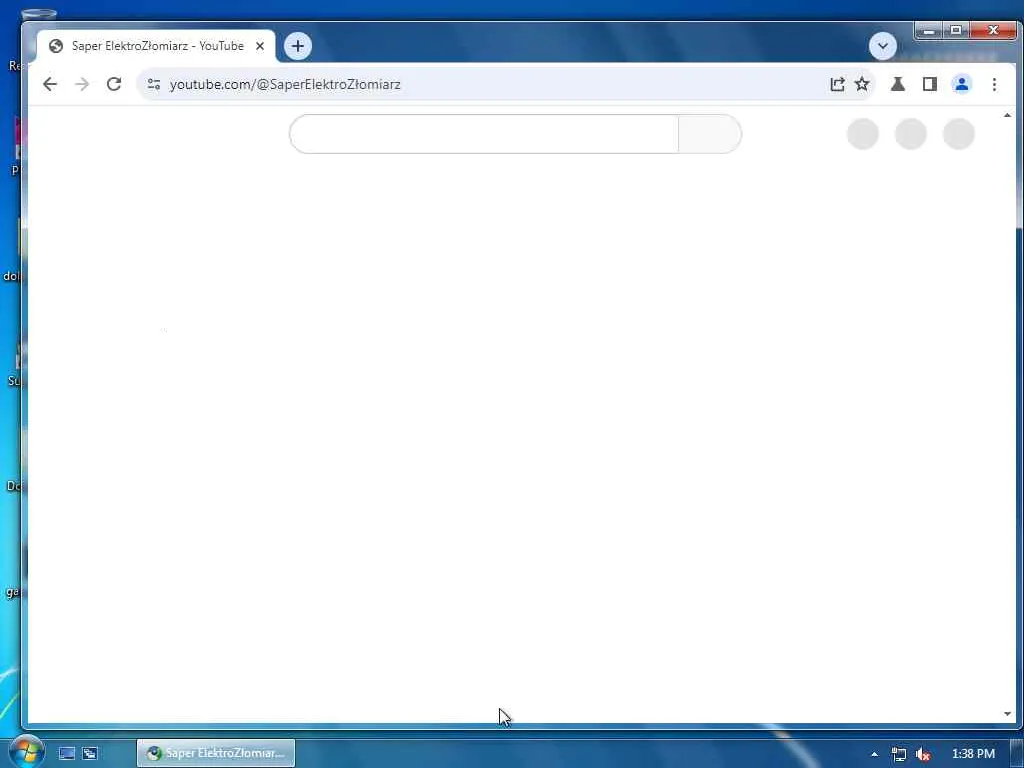Click the 1:38 PM clock

(973, 754)
